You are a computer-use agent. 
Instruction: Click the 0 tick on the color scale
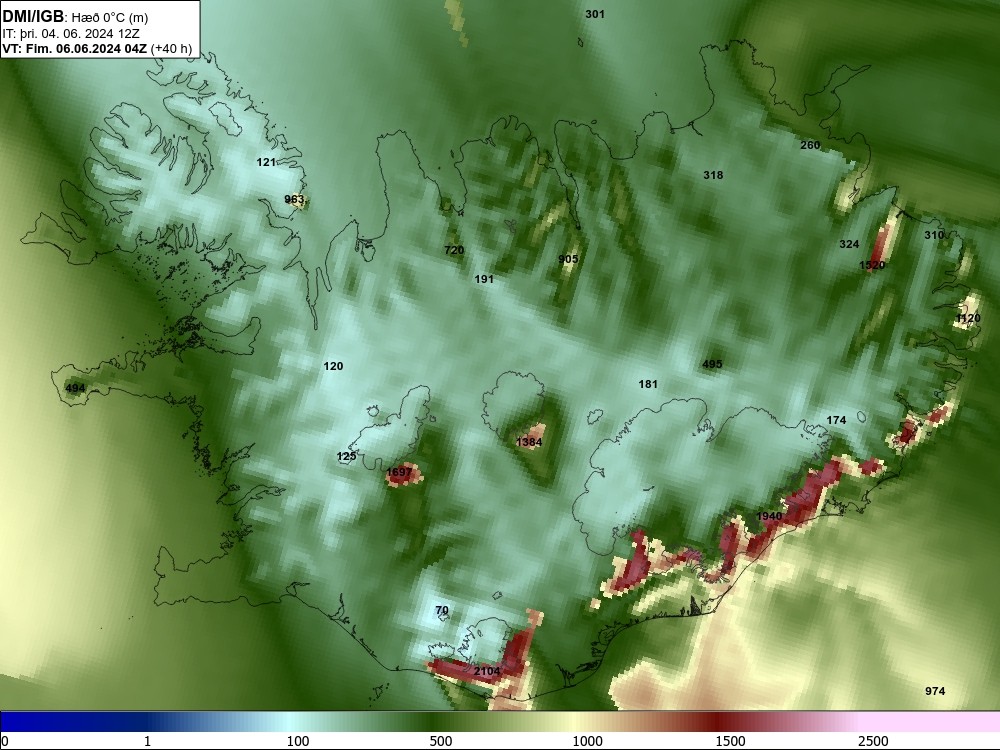(5, 741)
